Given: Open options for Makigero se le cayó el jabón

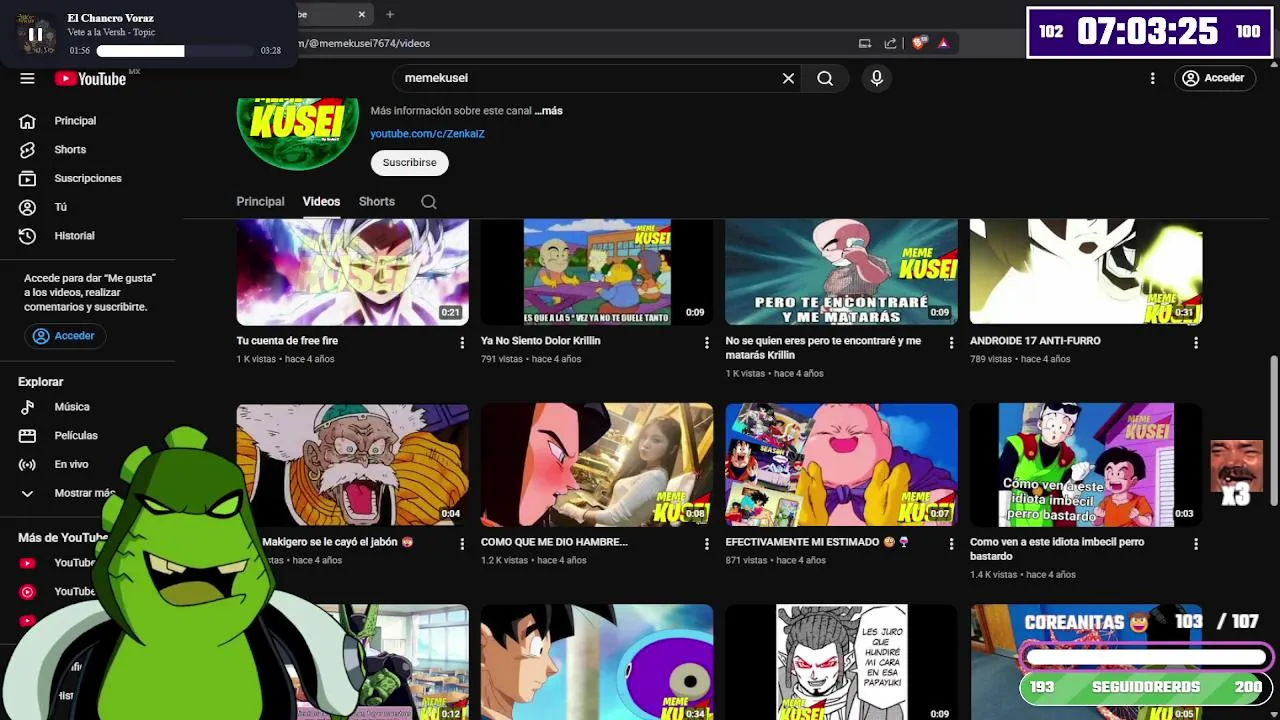Looking at the screenshot, I should coord(462,544).
